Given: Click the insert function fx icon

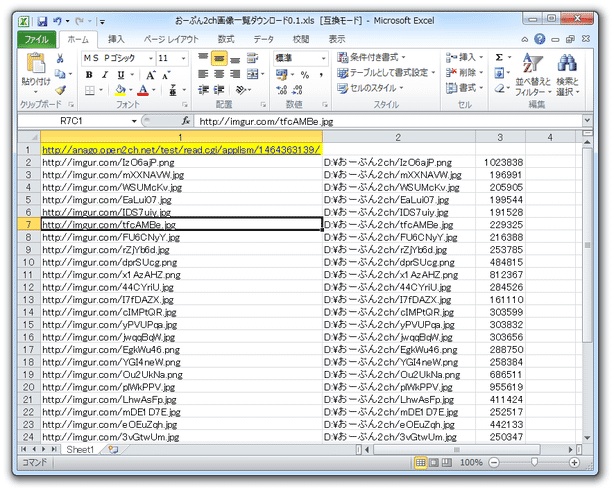Looking at the screenshot, I should tap(186, 121).
